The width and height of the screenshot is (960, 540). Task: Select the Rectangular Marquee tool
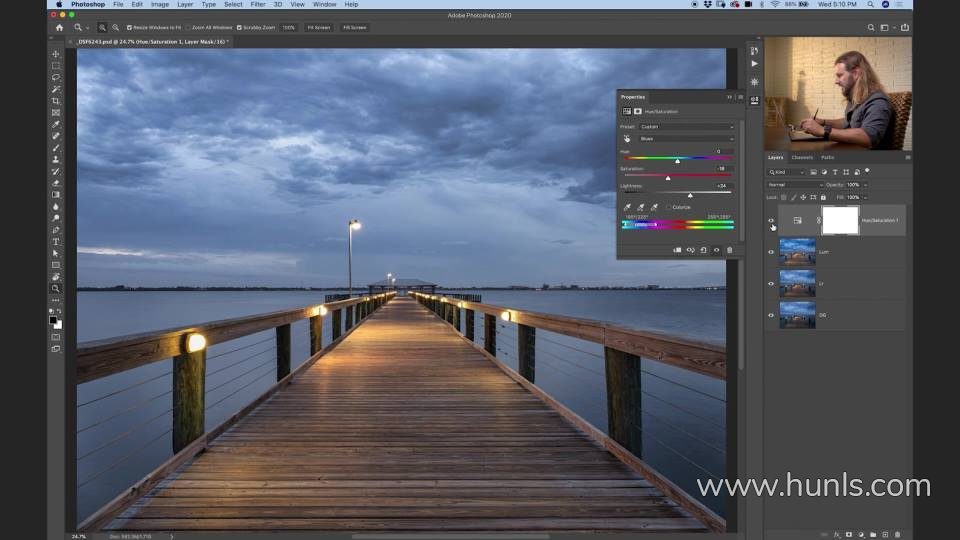pyautogui.click(x=56, y=66)
